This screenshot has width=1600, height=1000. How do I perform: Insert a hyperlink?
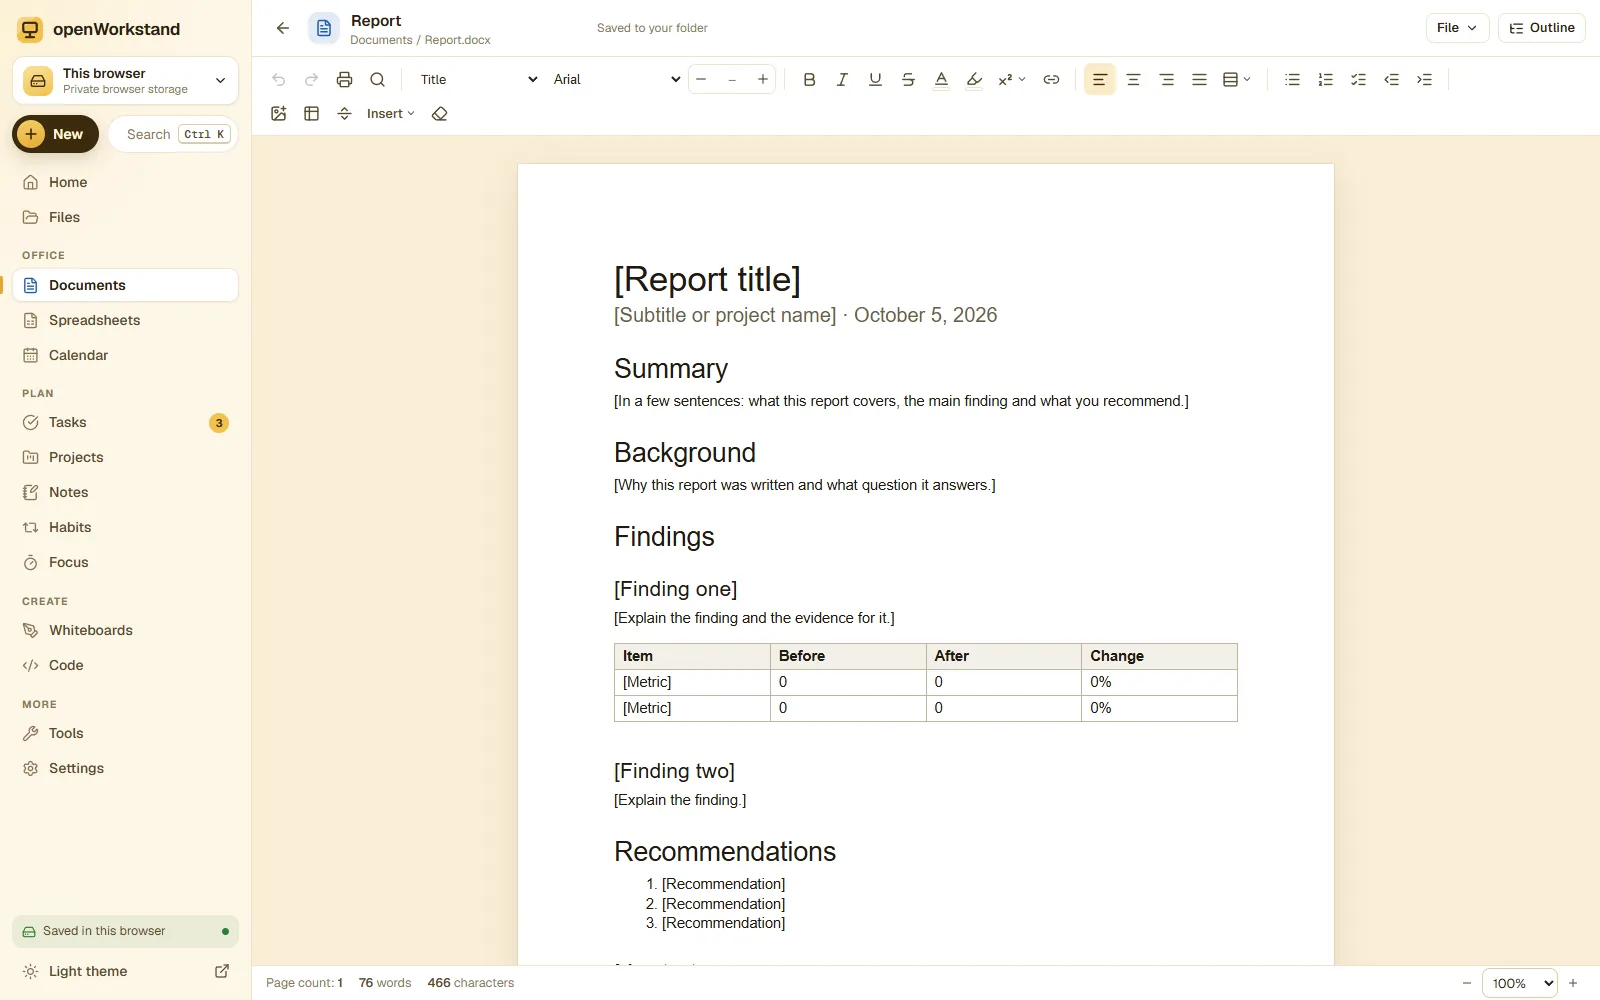click(x=1051, y=80)
